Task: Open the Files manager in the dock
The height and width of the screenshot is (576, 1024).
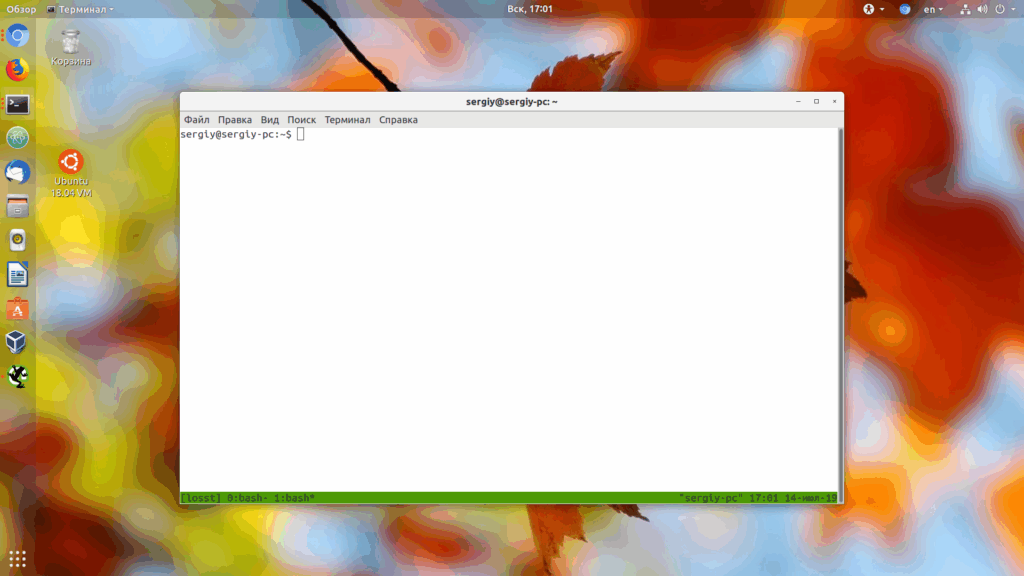Action: click(18, 206)
